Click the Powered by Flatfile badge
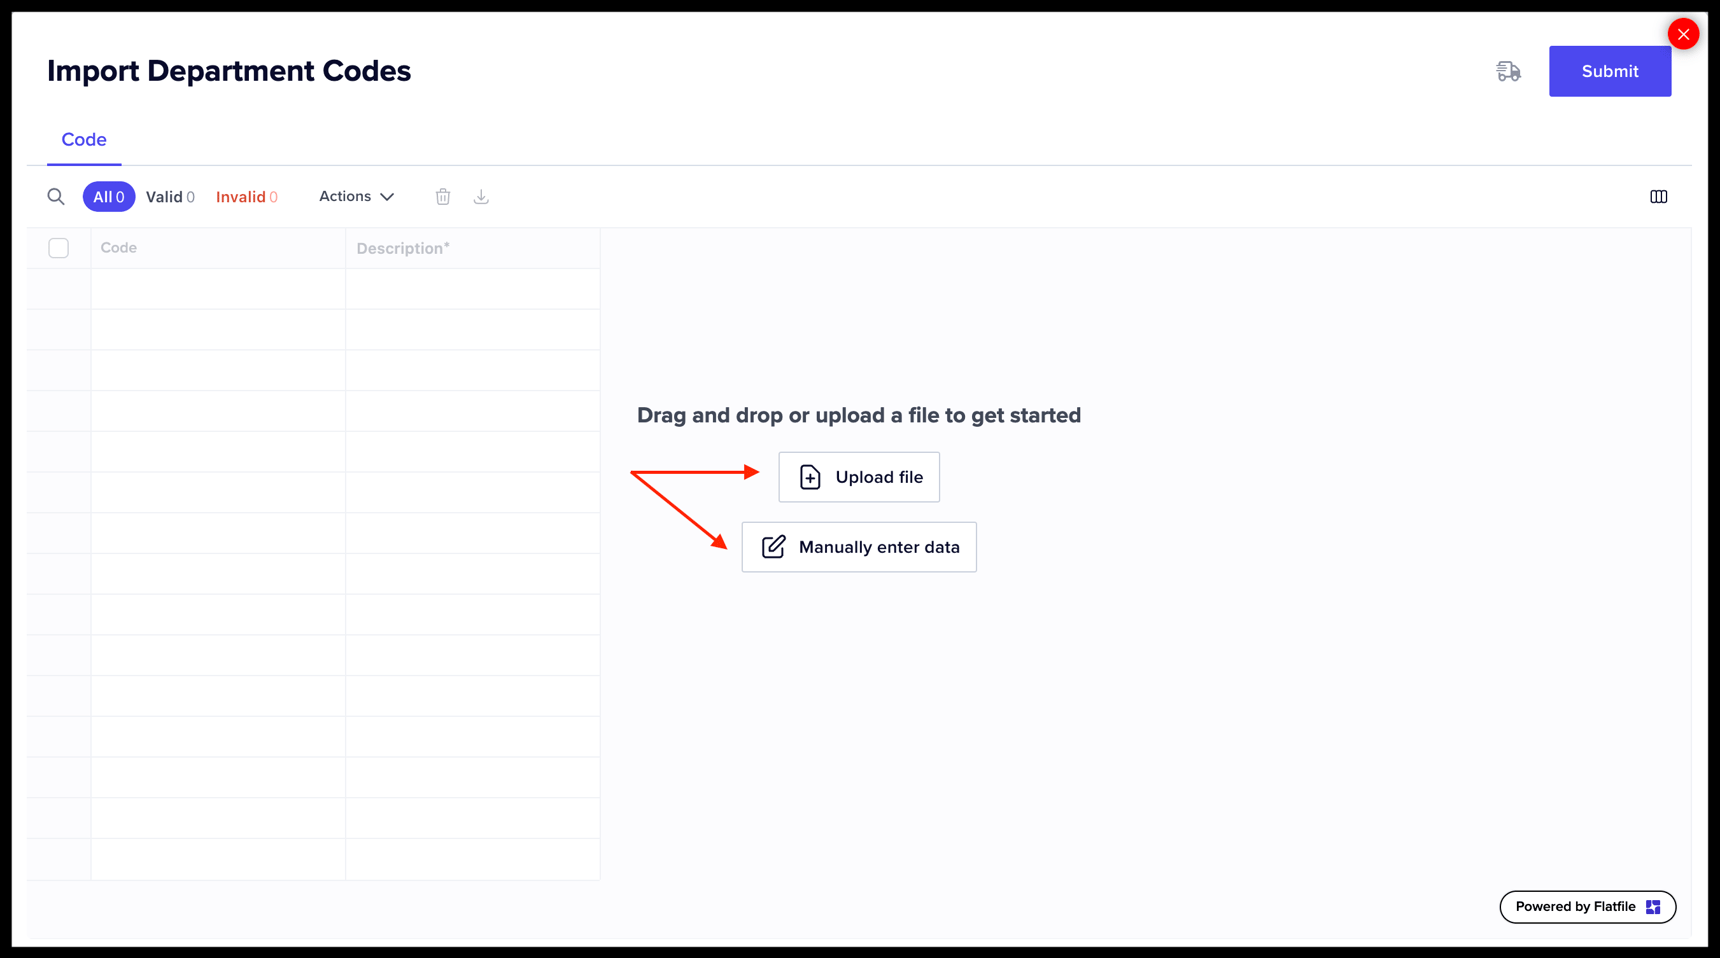 tap(1587, 906)
